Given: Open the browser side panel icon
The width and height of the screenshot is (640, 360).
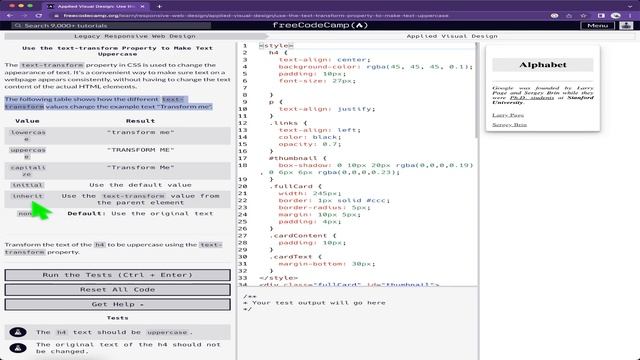Looking at the screenshot, I should [601, 16].
